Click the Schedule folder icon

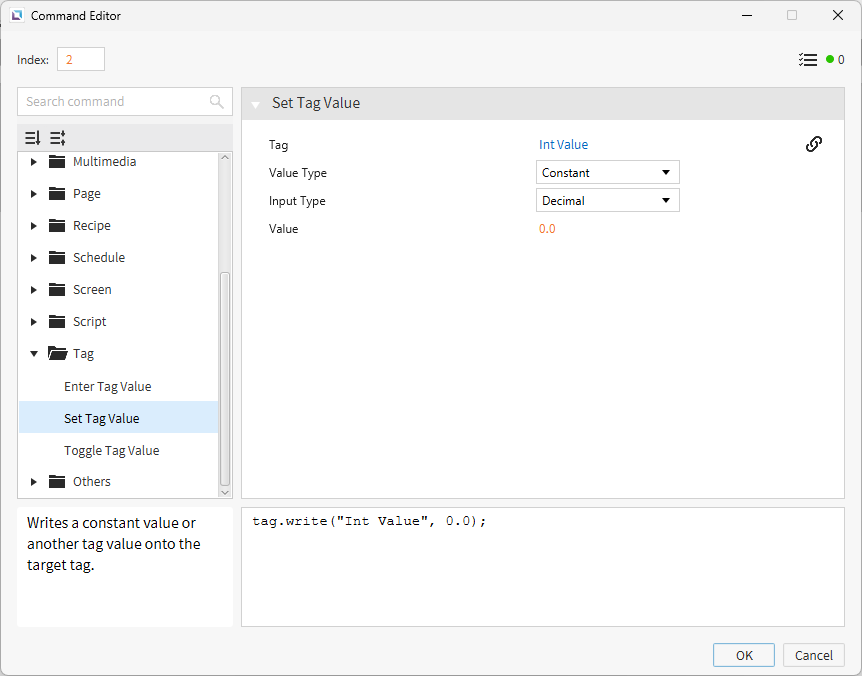coord(57,257)
